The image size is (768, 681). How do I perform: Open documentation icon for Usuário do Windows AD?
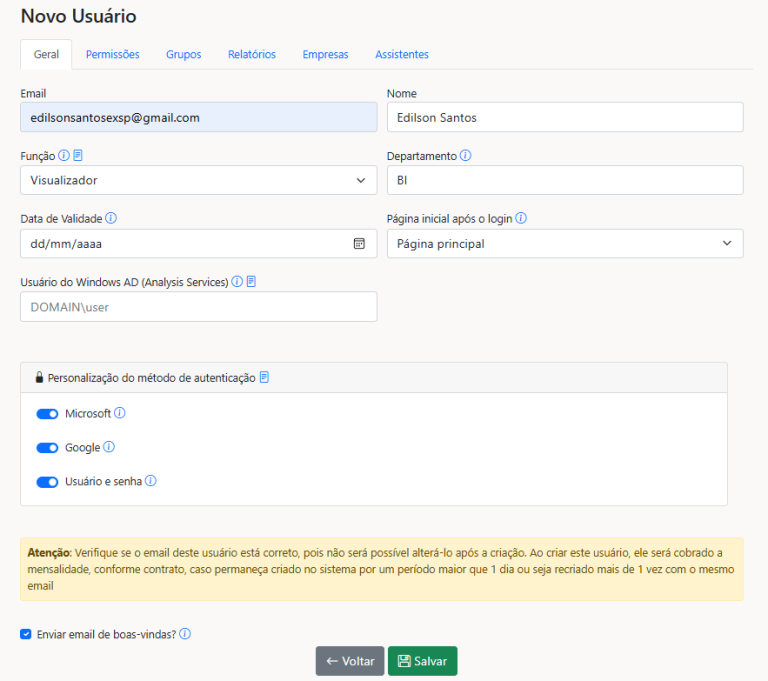coord(252,282)
